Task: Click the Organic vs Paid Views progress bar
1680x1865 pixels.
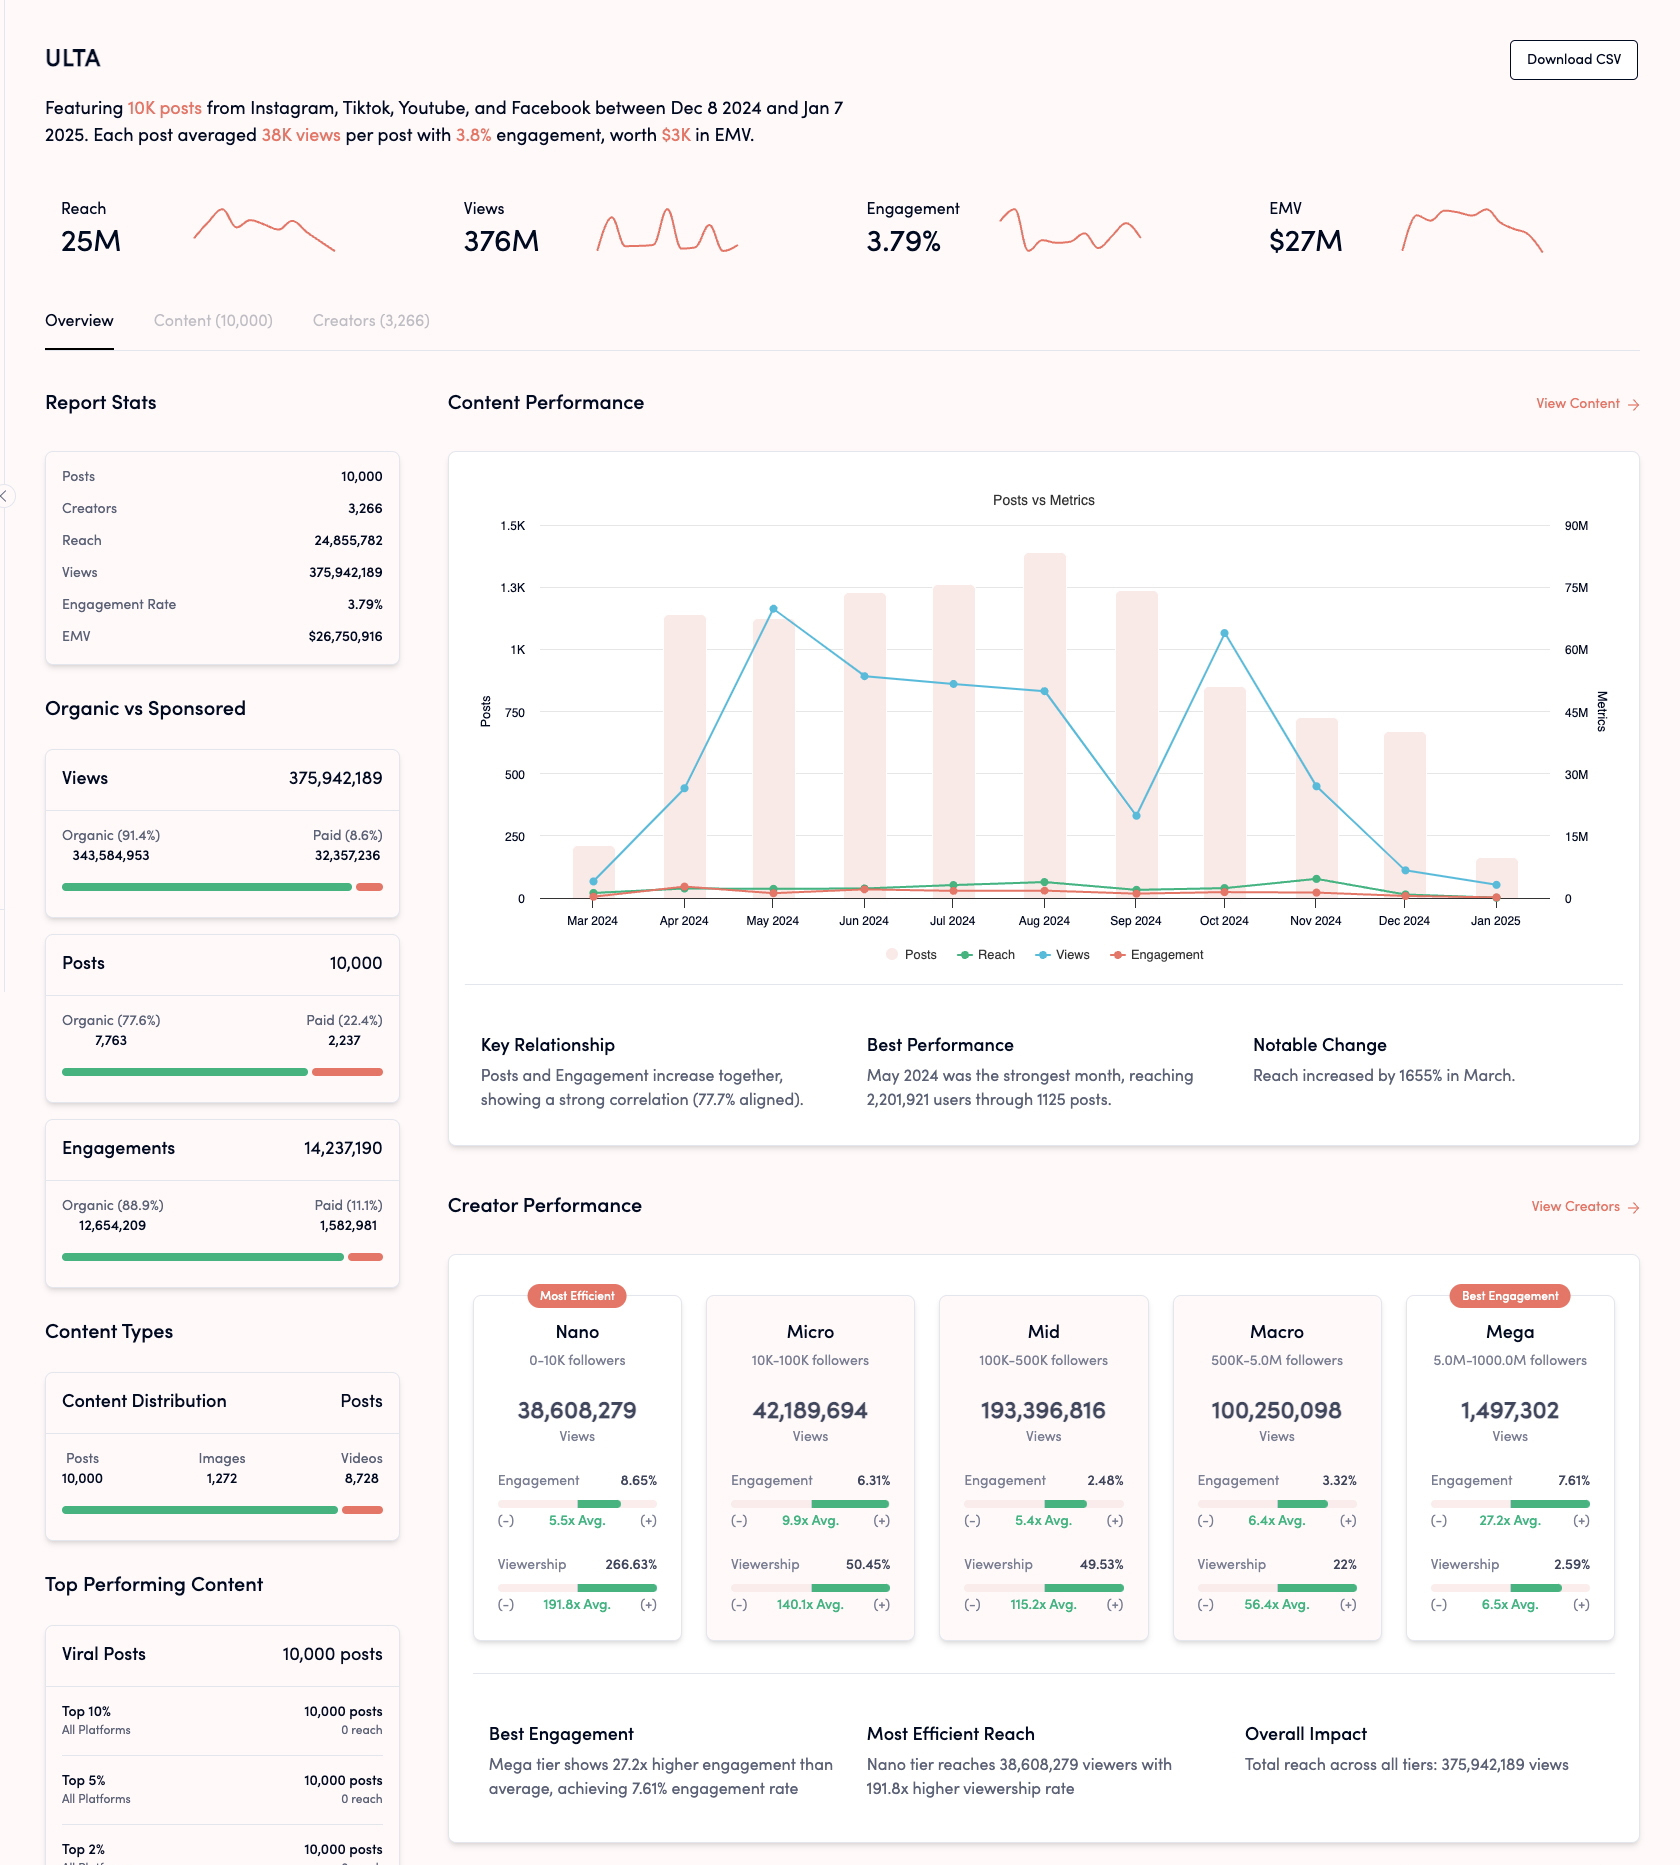Action: pos(222,887)
